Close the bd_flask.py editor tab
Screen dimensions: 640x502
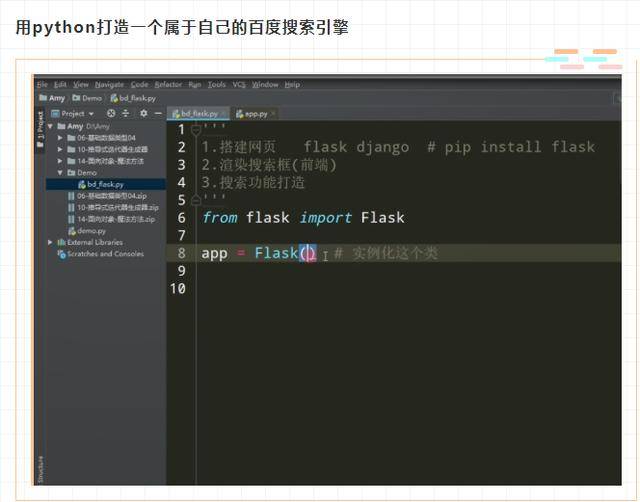click(x=224, y=113)
